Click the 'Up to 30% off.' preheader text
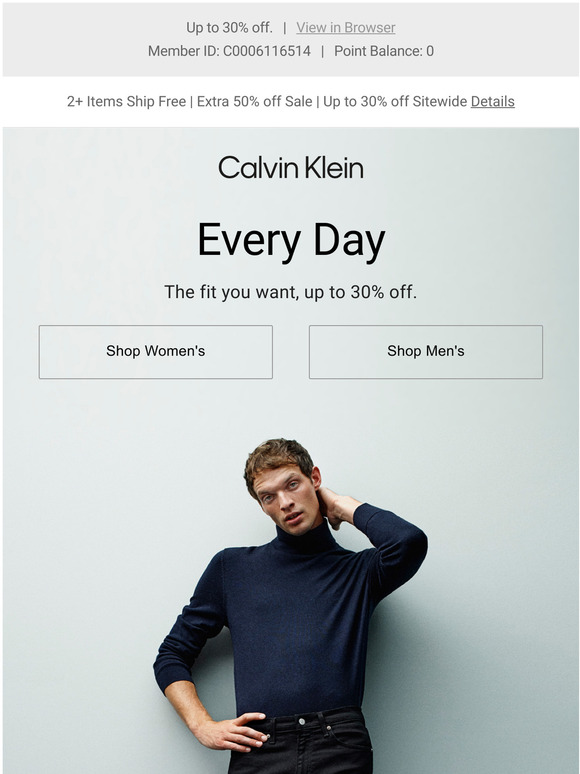580x774 pixels. pyautogui.click(x=229, y=28)
